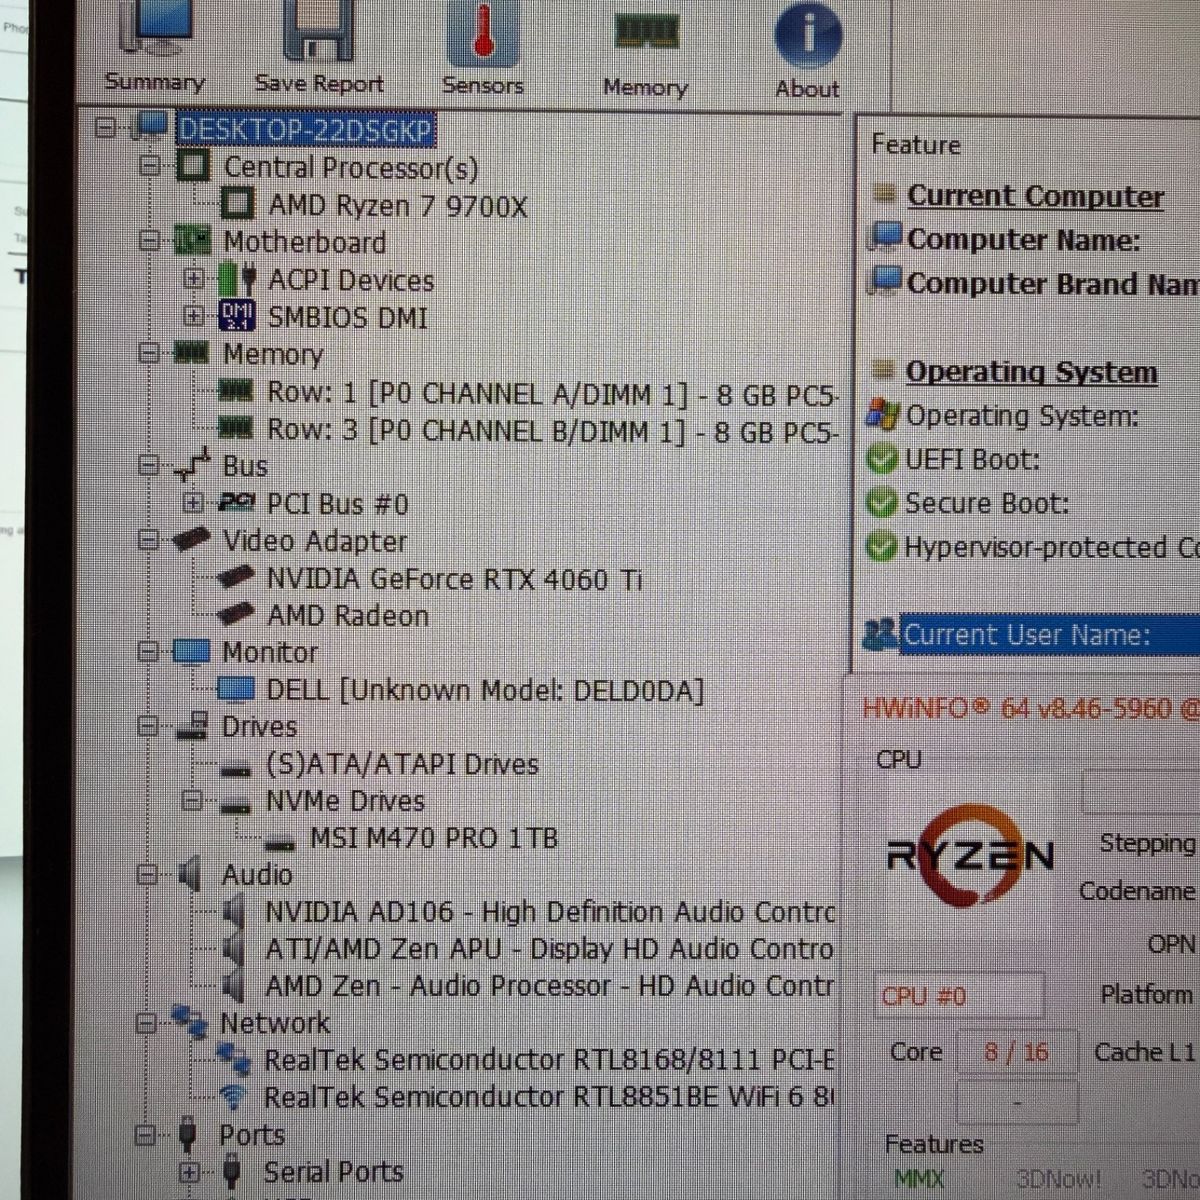Select NVIDIA AD106 High Definition Audio
Viewport: 1200px width, 1200px height.
[x=550, y=912]
